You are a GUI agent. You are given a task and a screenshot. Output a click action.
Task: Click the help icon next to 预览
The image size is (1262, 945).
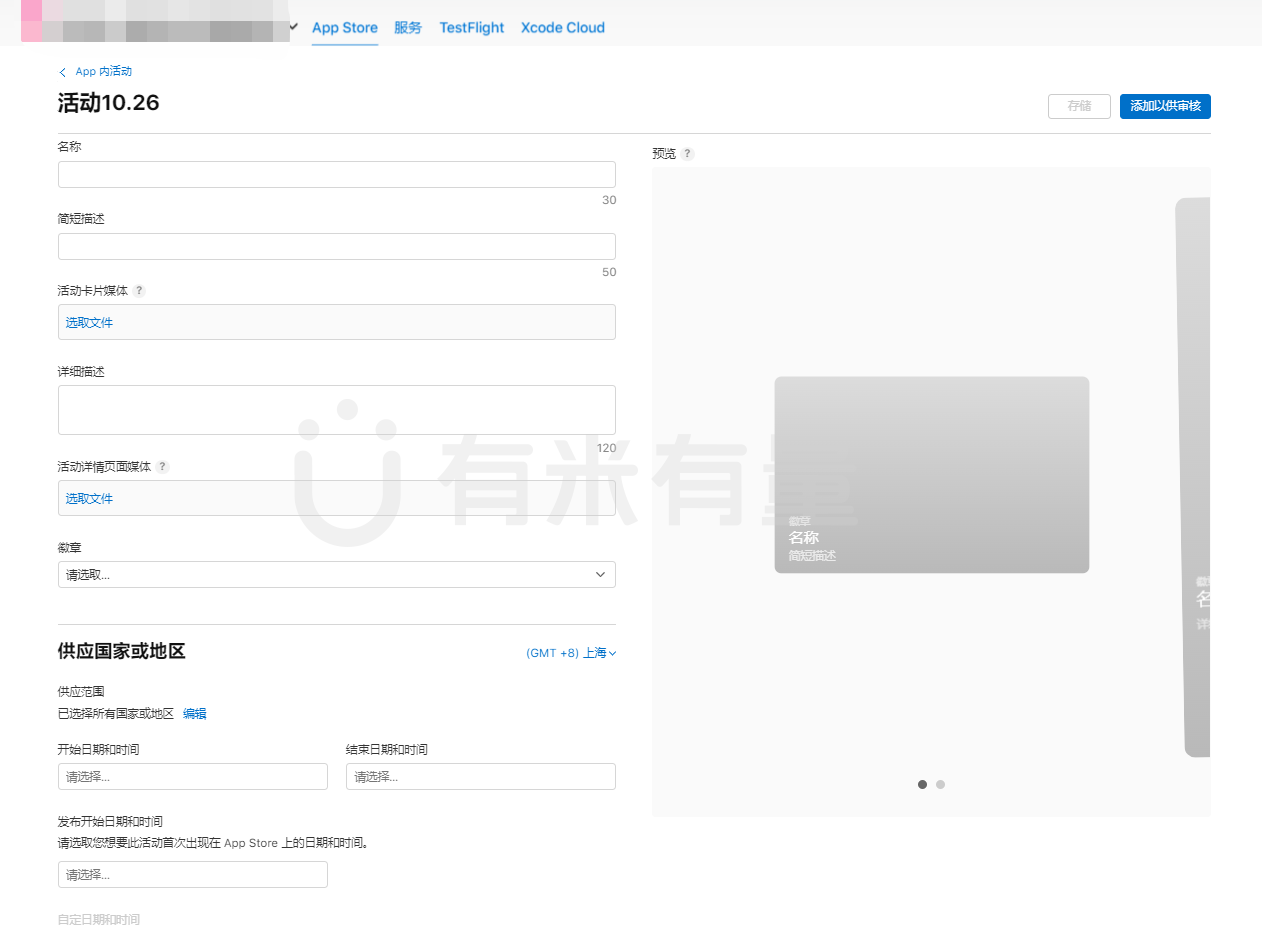pos(688,154)
